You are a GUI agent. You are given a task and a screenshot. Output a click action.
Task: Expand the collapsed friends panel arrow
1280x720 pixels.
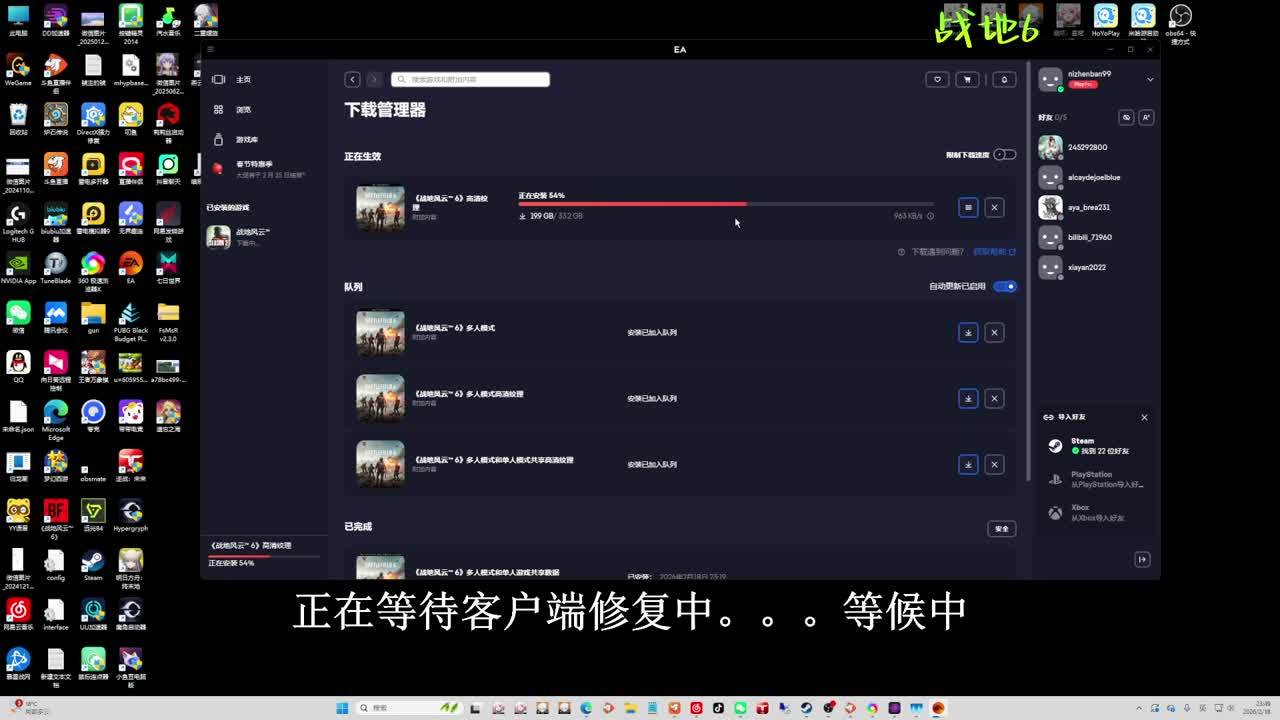click(x=1142, y=560)
